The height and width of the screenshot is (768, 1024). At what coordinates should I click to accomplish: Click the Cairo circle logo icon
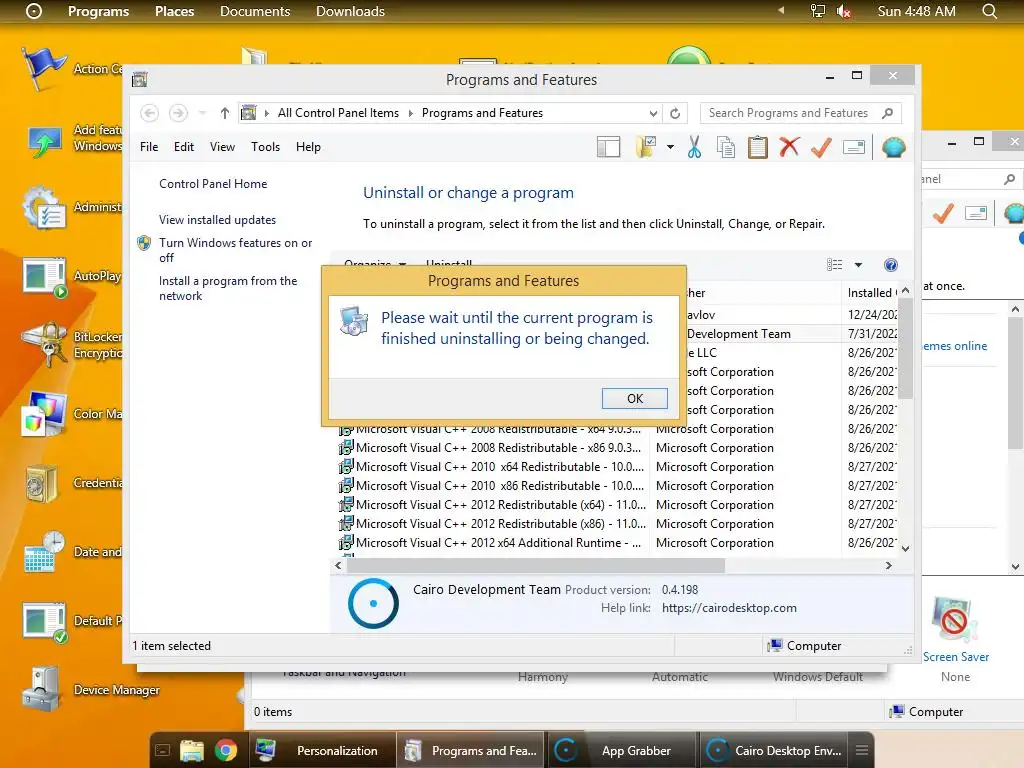click(33, 11)
